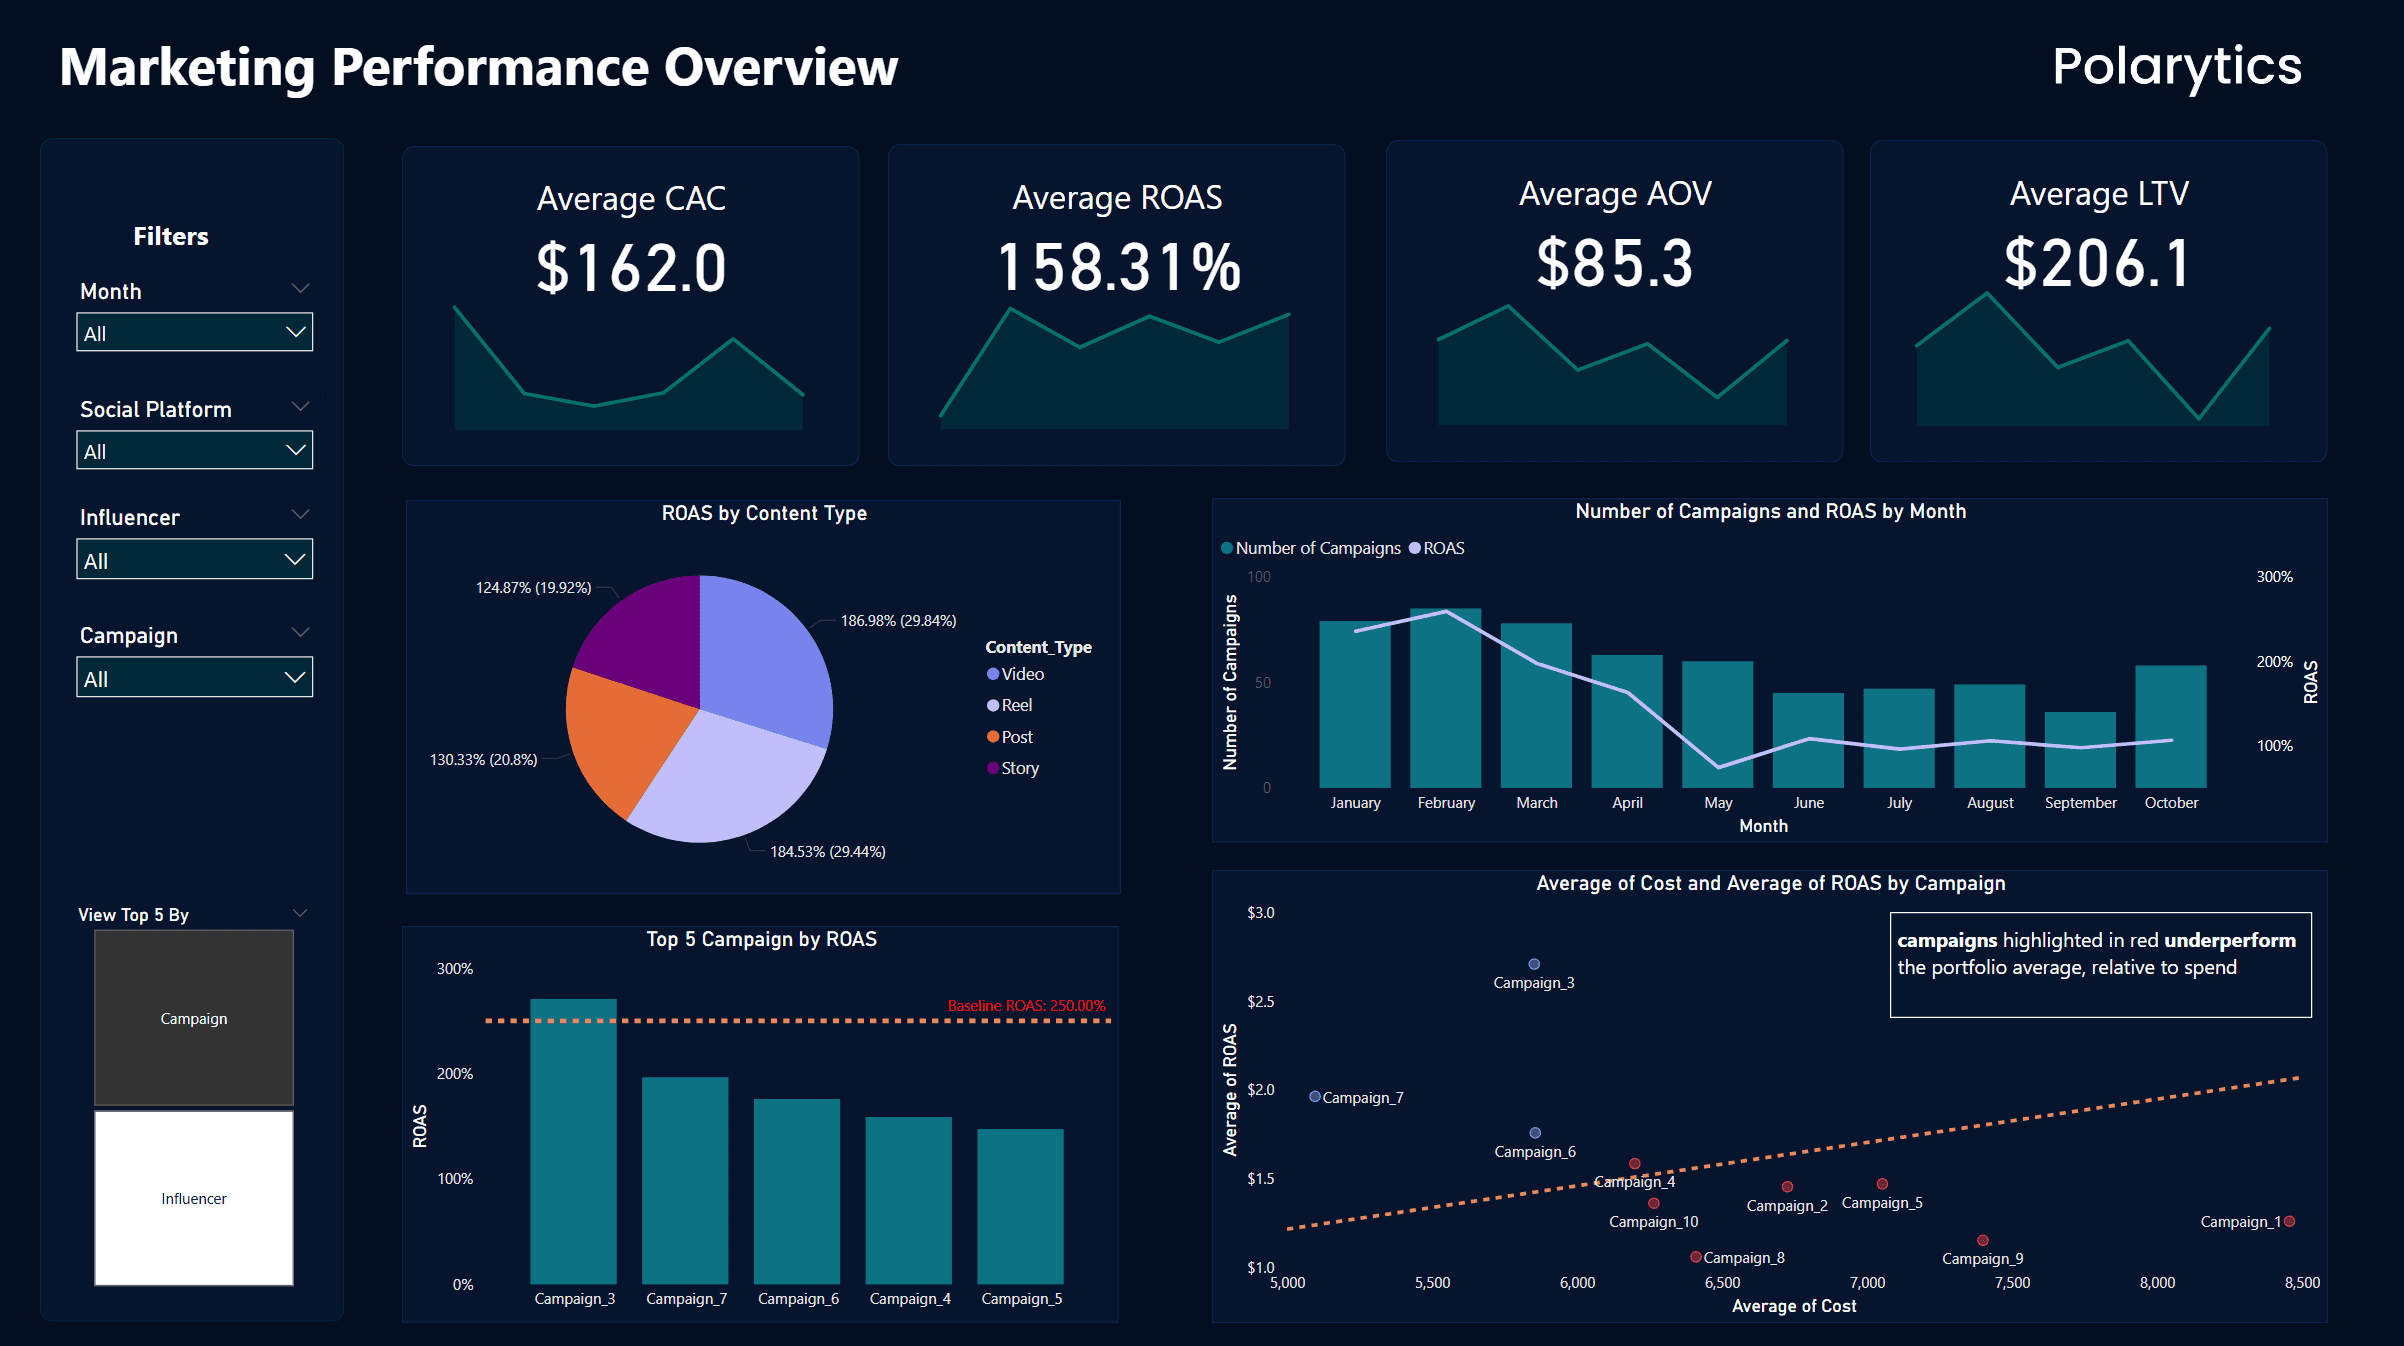This screenshot has width=2404, height=1346.
Task: Click the Post legend item
Action: (x=1013, y=736)
